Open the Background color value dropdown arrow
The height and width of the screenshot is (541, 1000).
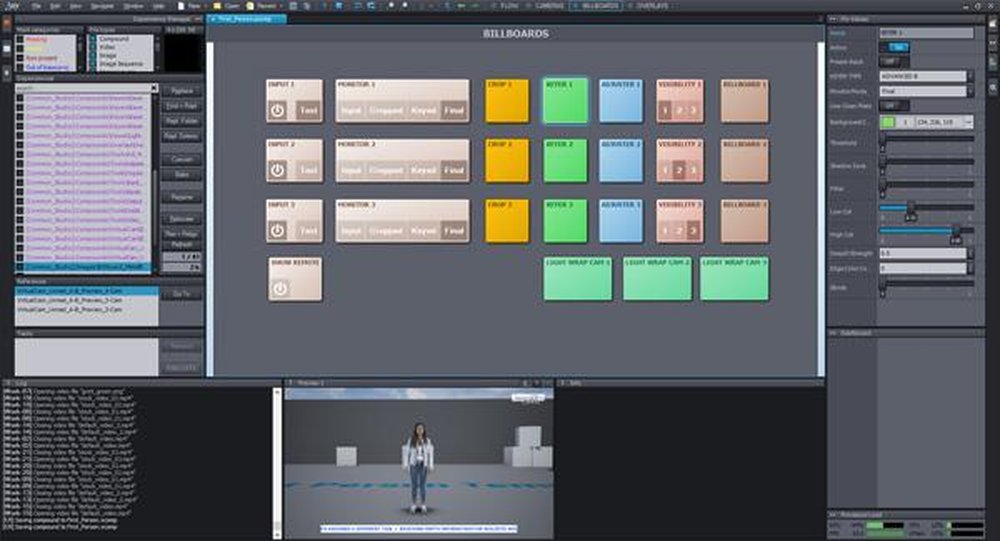point(968,121)
